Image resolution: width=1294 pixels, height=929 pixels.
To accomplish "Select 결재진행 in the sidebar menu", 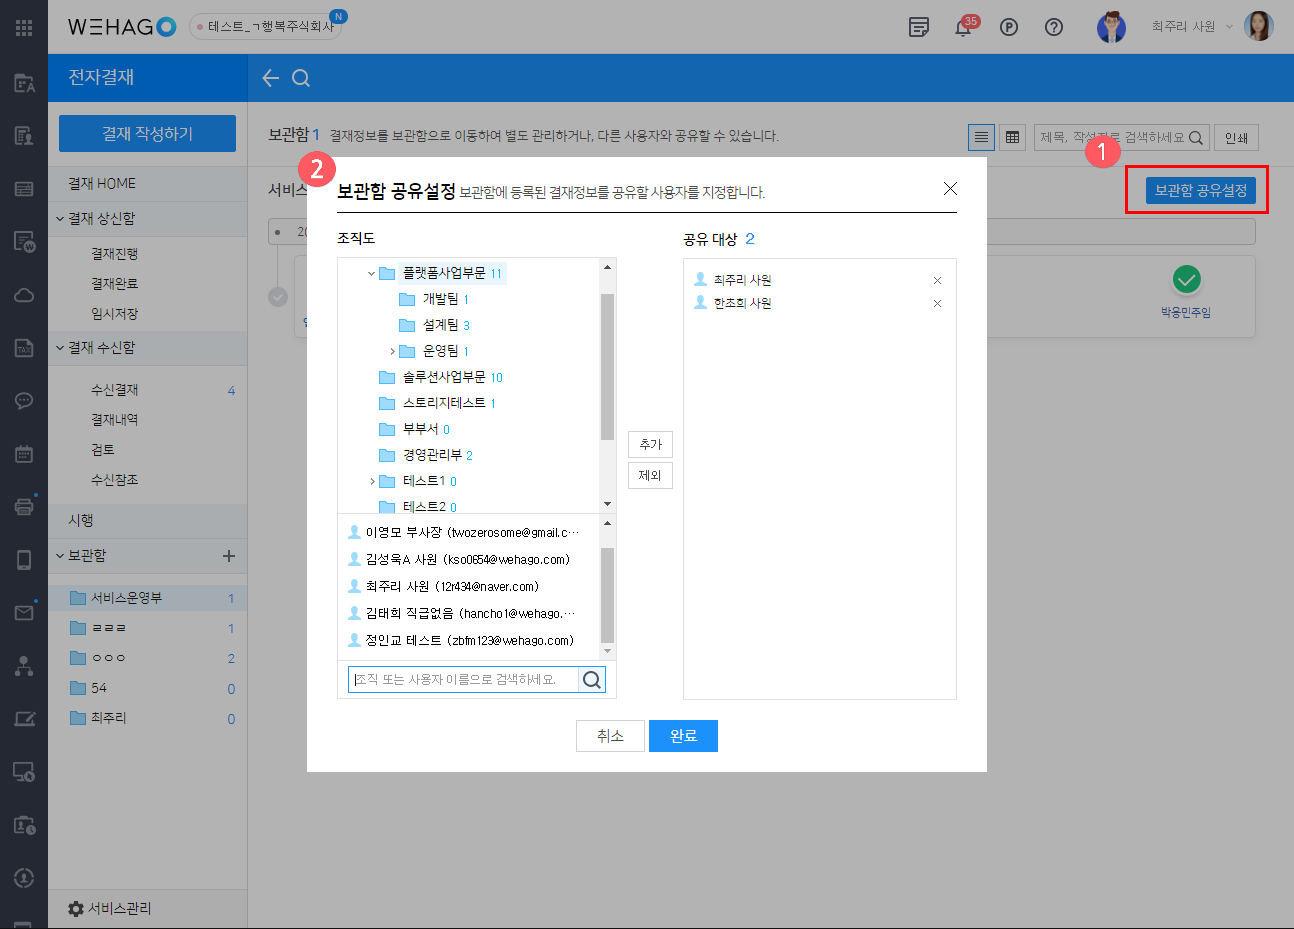I will click(x=115, y=254).
